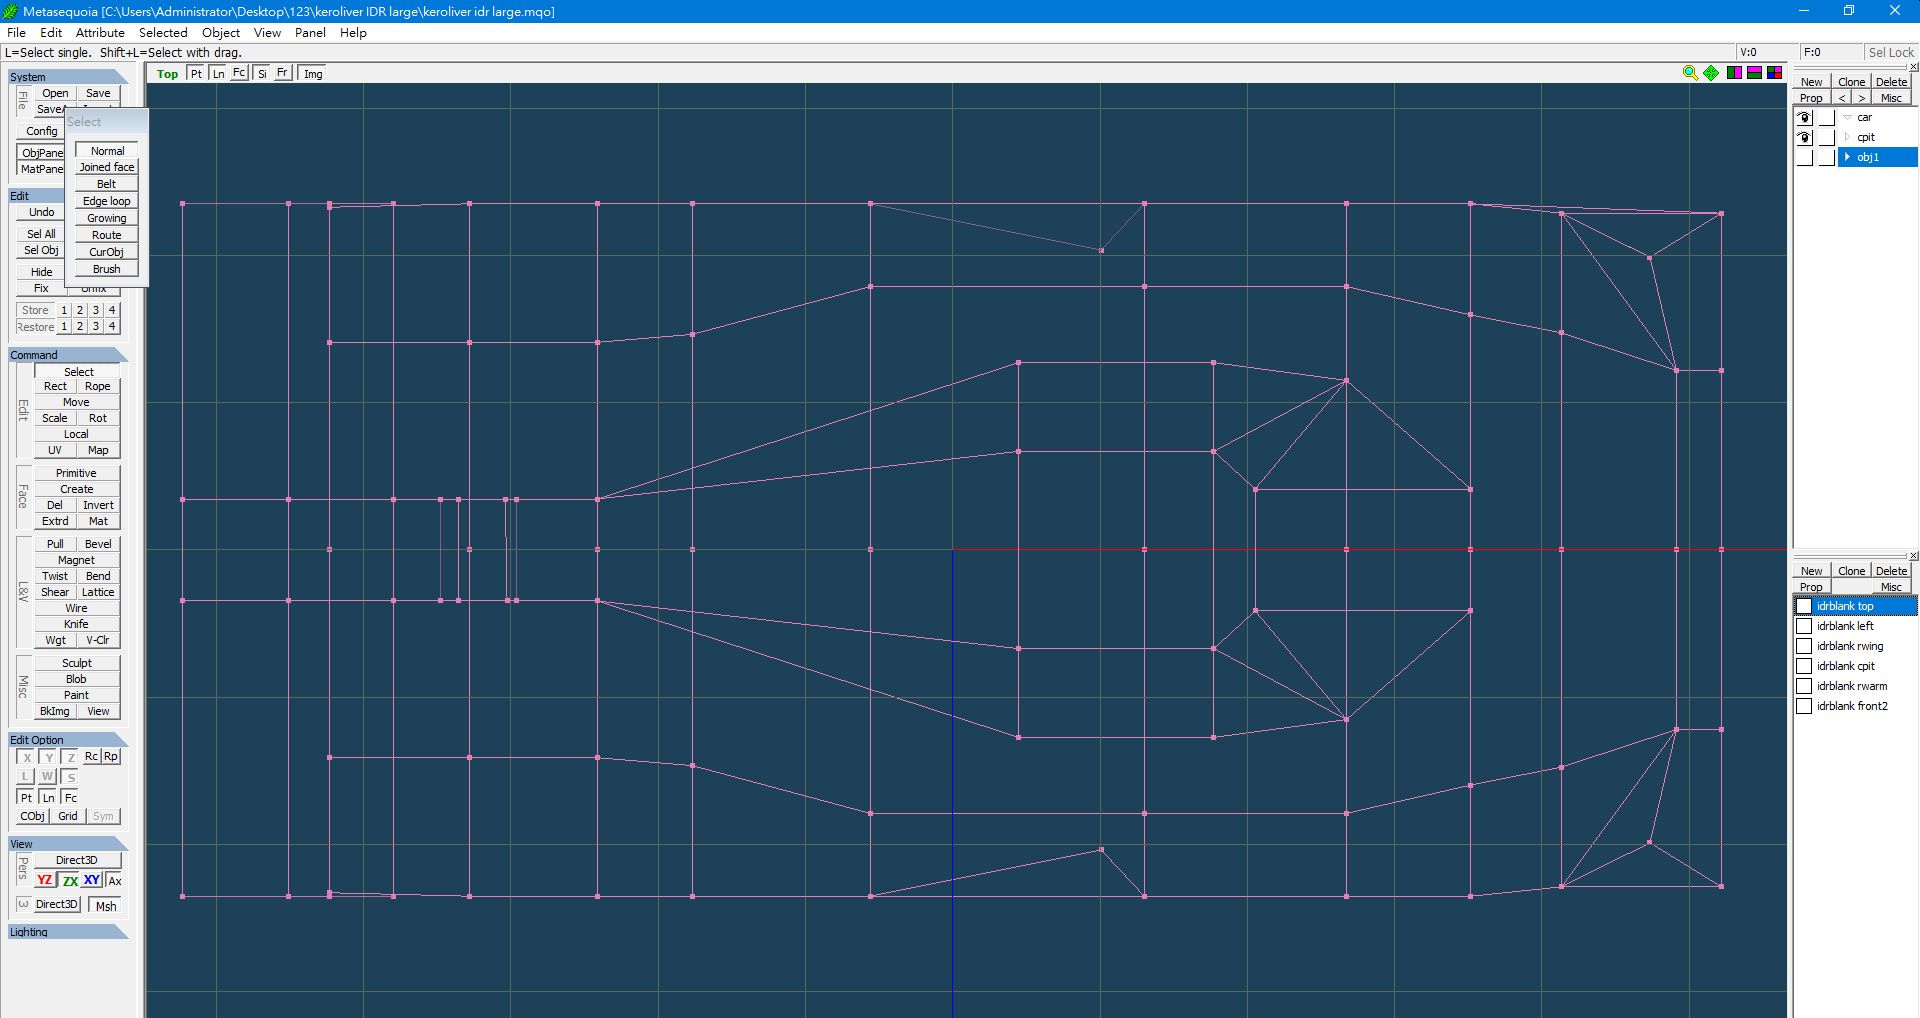This screenshot has height=1018, width=1920.
Task: Toggle the Pt point display in viewport header
Action: tap(196, 74)
